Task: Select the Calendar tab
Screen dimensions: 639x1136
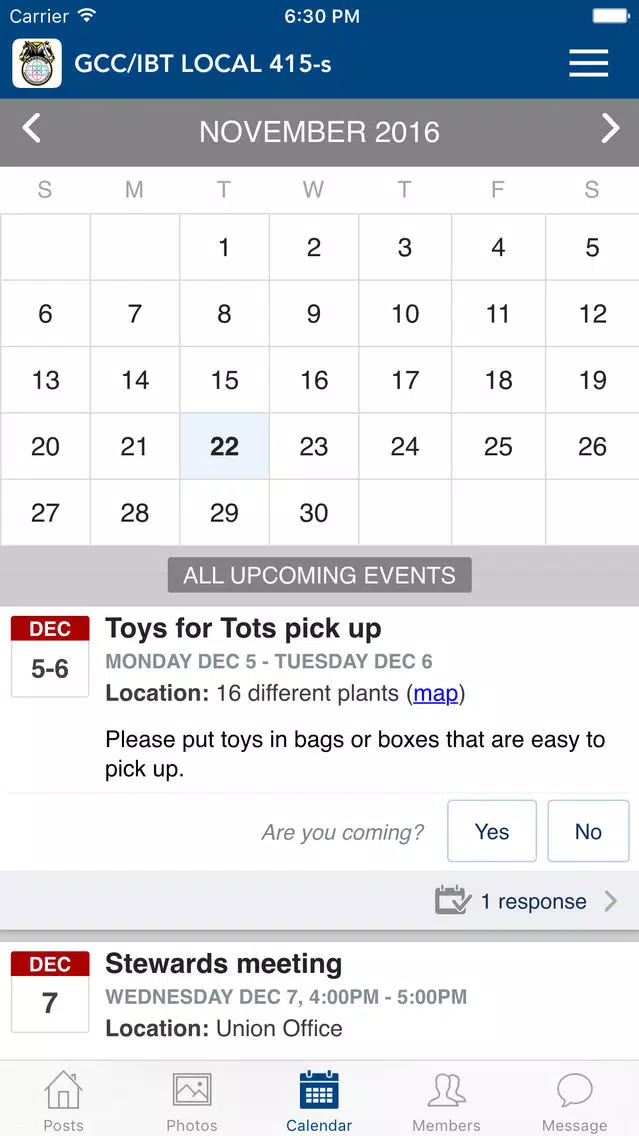Action: pyautogui.click(x=320, y=1100)
